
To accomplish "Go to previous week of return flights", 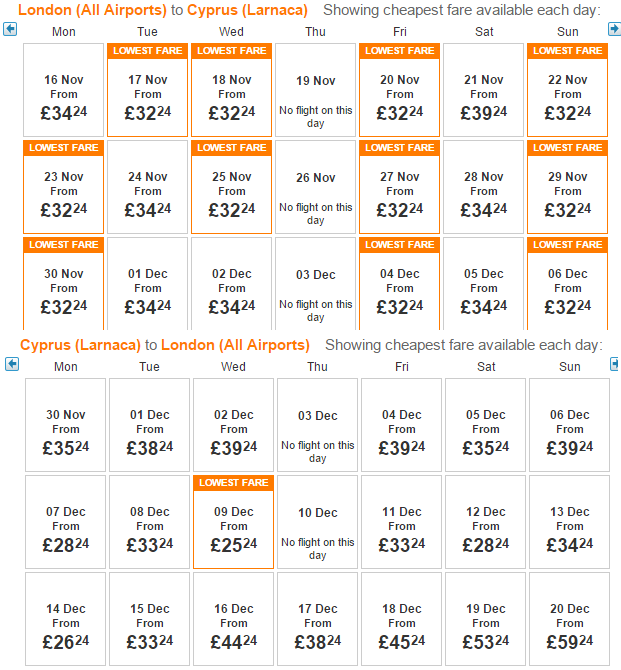I will [12, 364].
